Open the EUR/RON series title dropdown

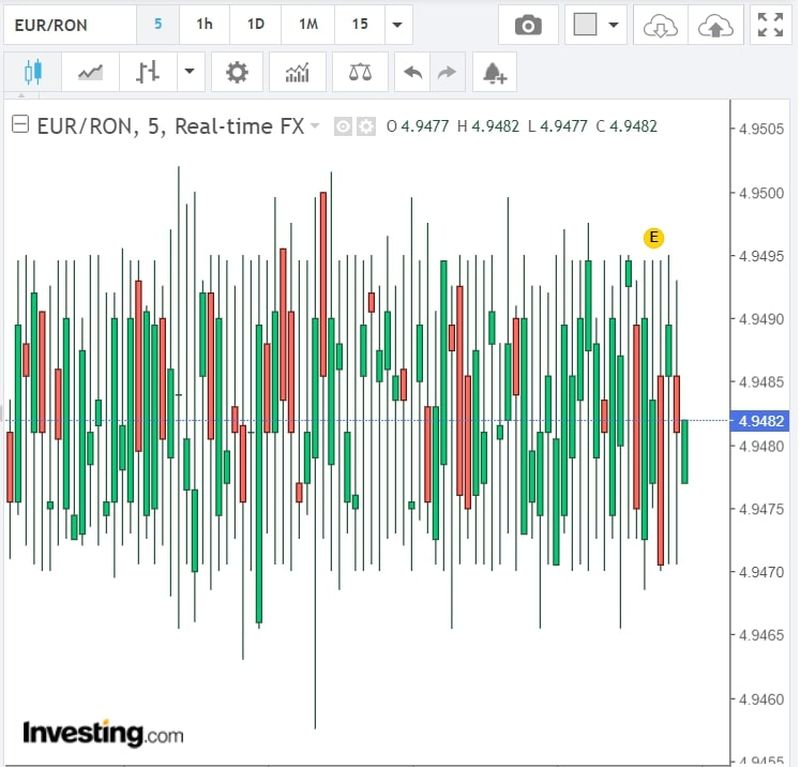coord(315,126)
